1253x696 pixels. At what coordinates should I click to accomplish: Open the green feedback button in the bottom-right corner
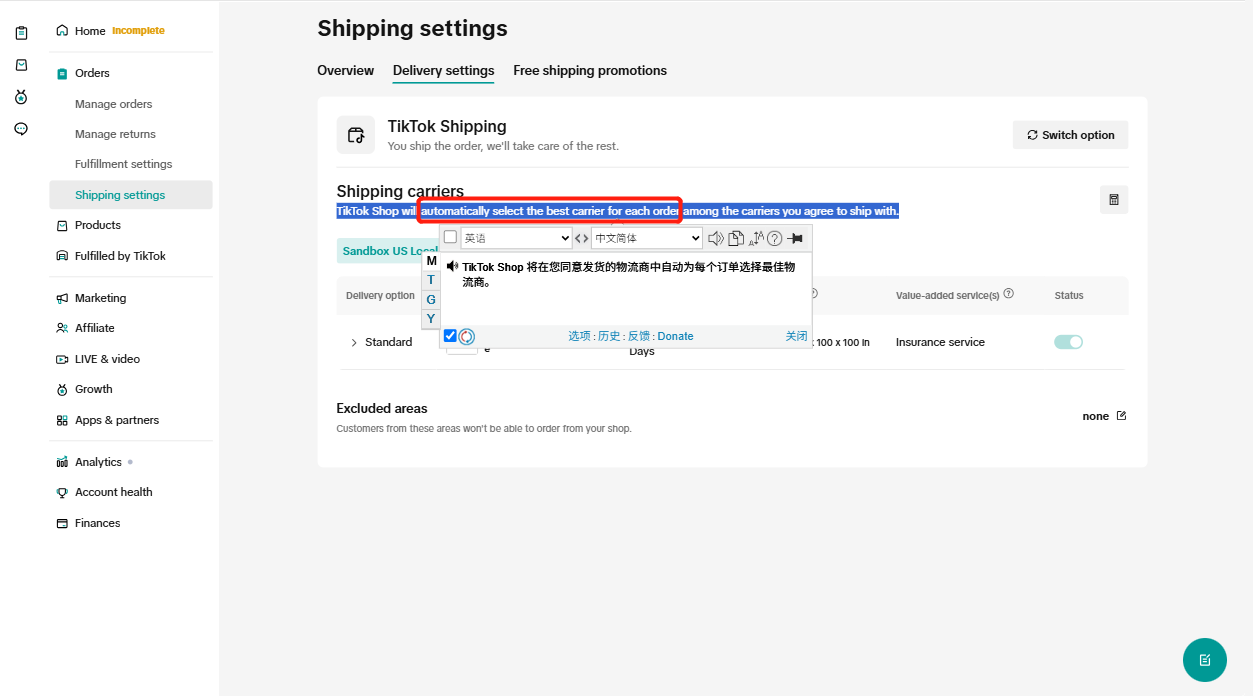point(1205,660)
